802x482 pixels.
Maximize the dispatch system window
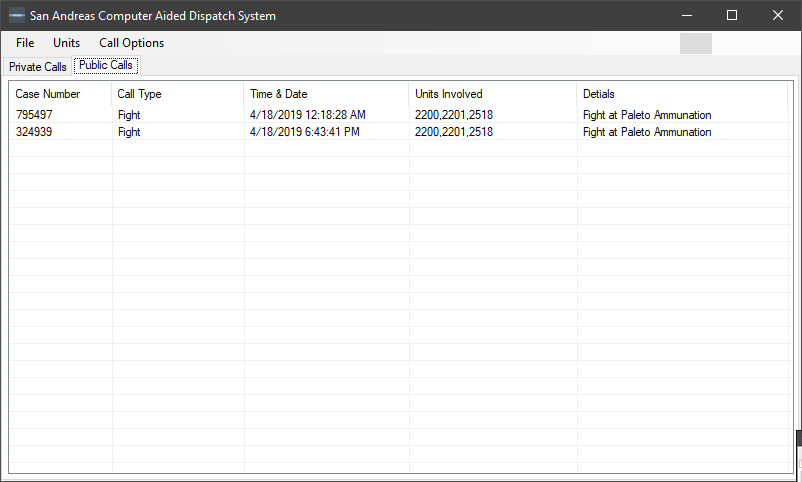(732, 16)
